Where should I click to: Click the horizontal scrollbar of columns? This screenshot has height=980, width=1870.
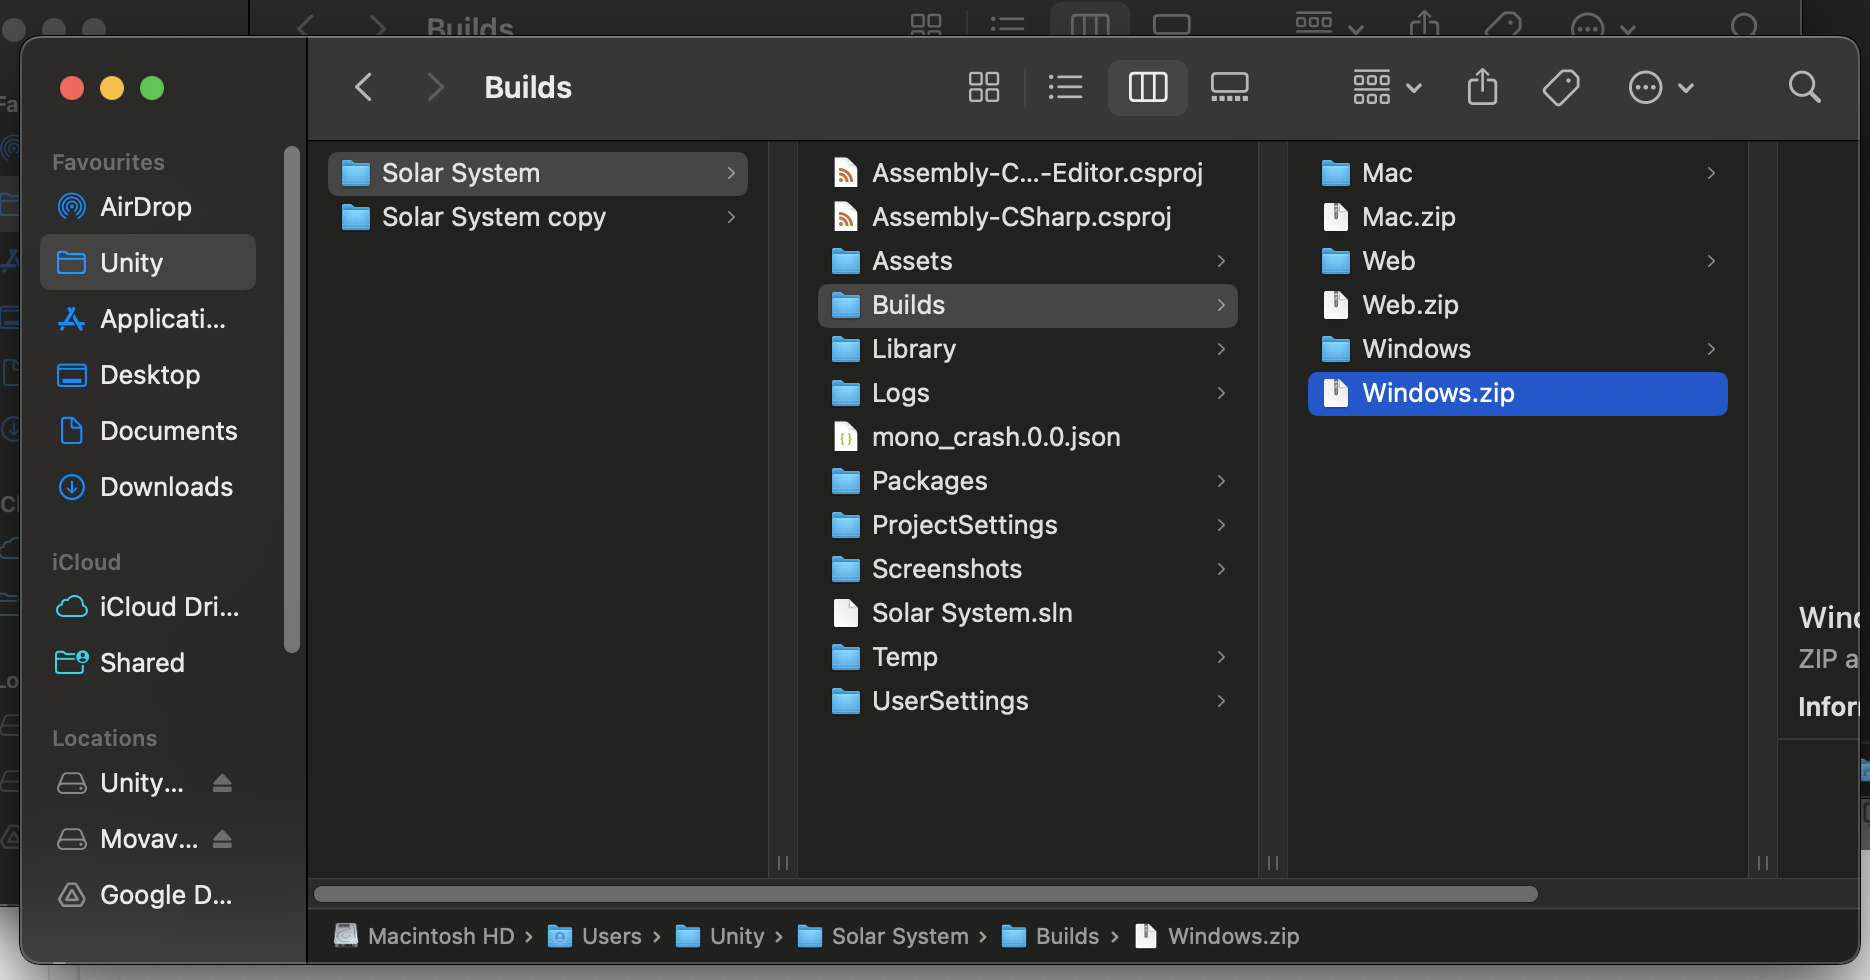point(926,894)
